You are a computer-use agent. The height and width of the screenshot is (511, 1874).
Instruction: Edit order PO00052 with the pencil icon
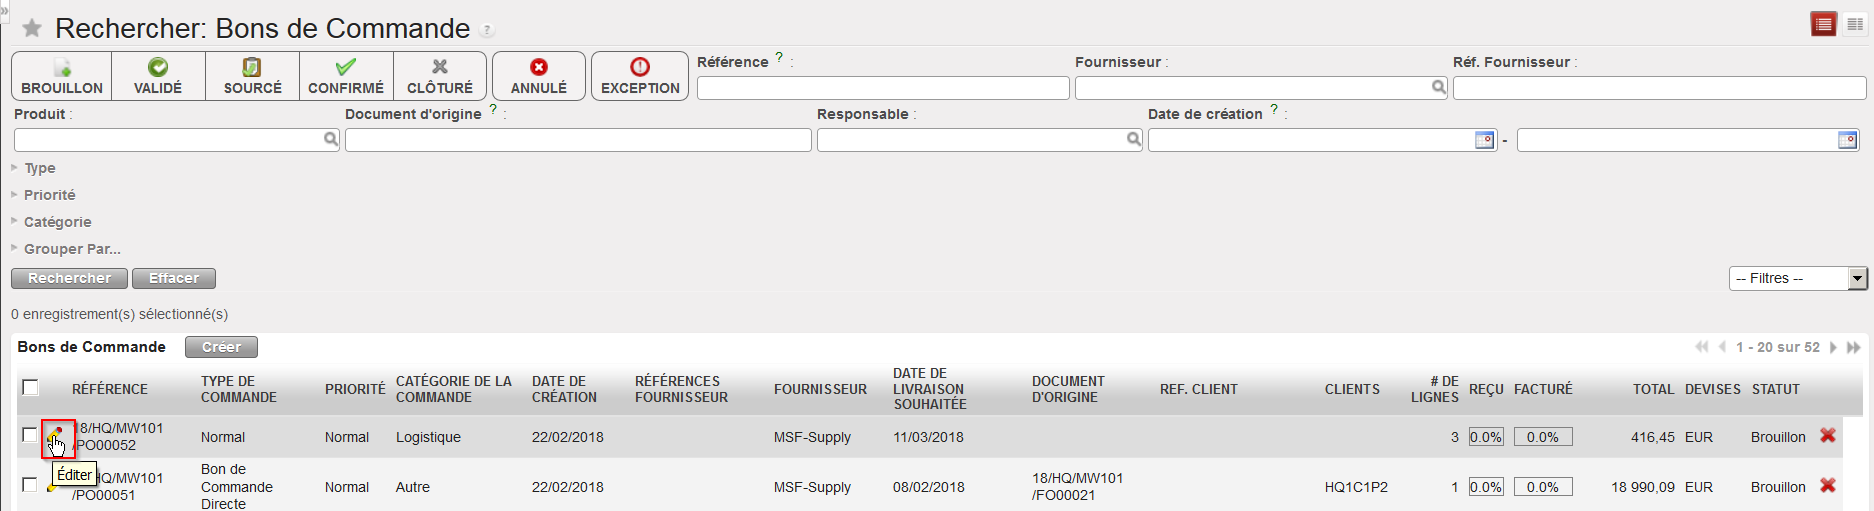point(57,437)
